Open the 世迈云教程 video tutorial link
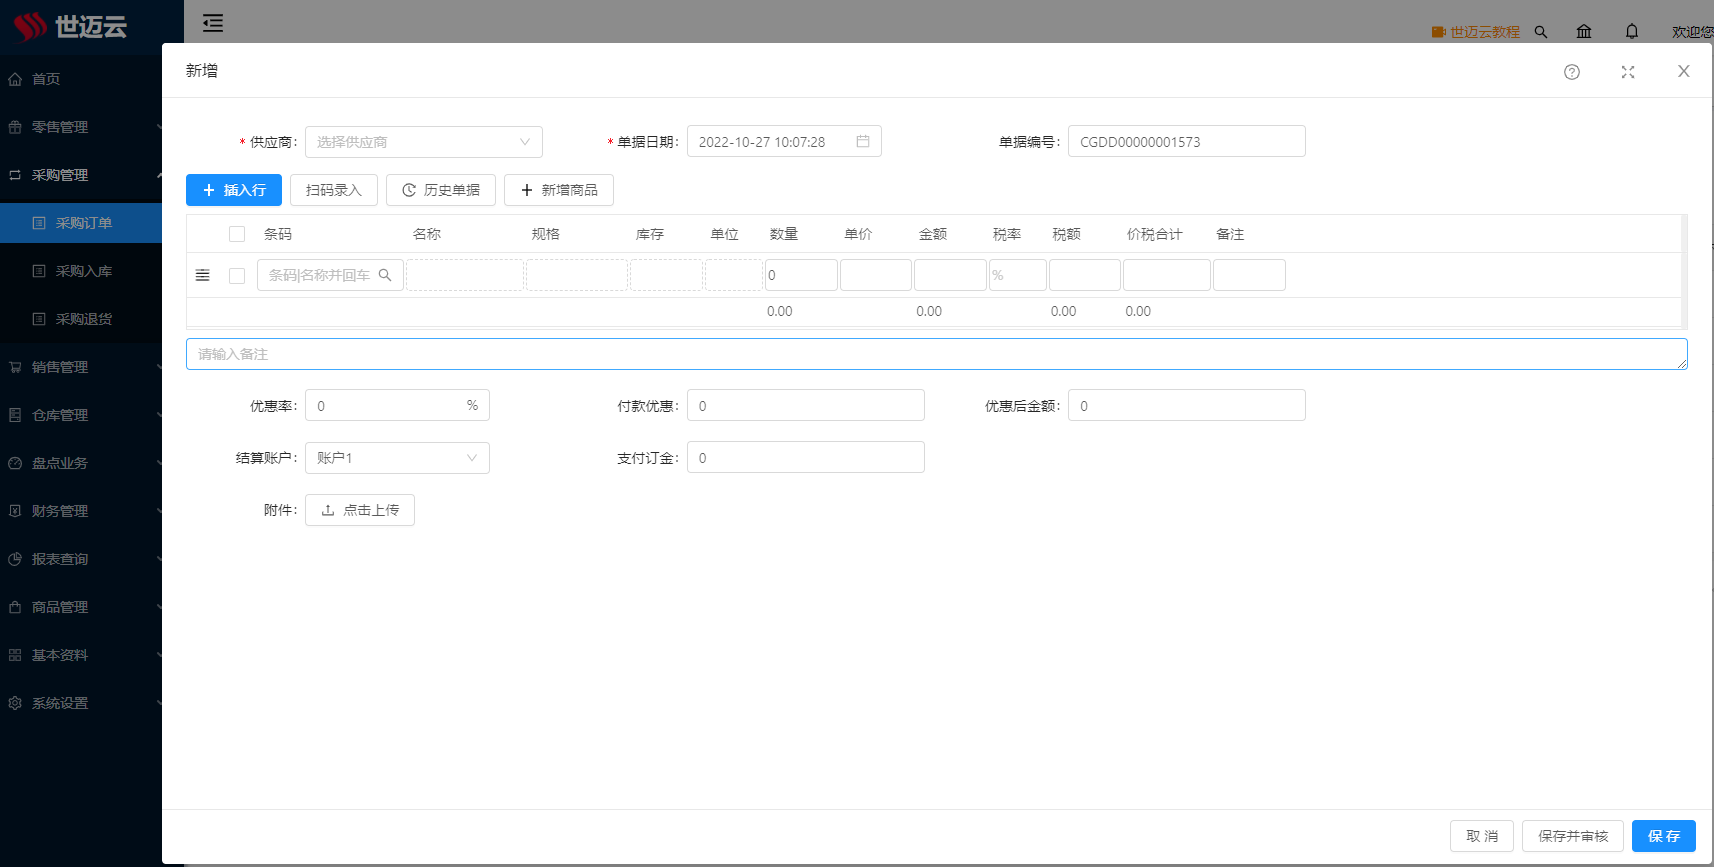This screenshot has width=1714, height=867. tap(1476, 32)
